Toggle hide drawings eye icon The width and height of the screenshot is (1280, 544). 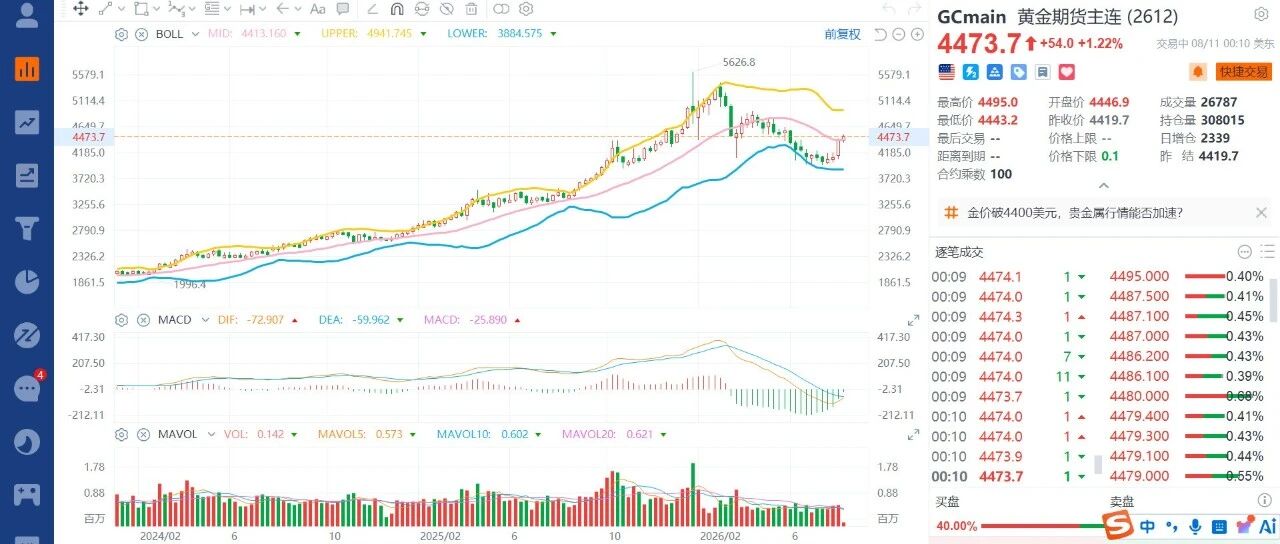coord(447,9)
